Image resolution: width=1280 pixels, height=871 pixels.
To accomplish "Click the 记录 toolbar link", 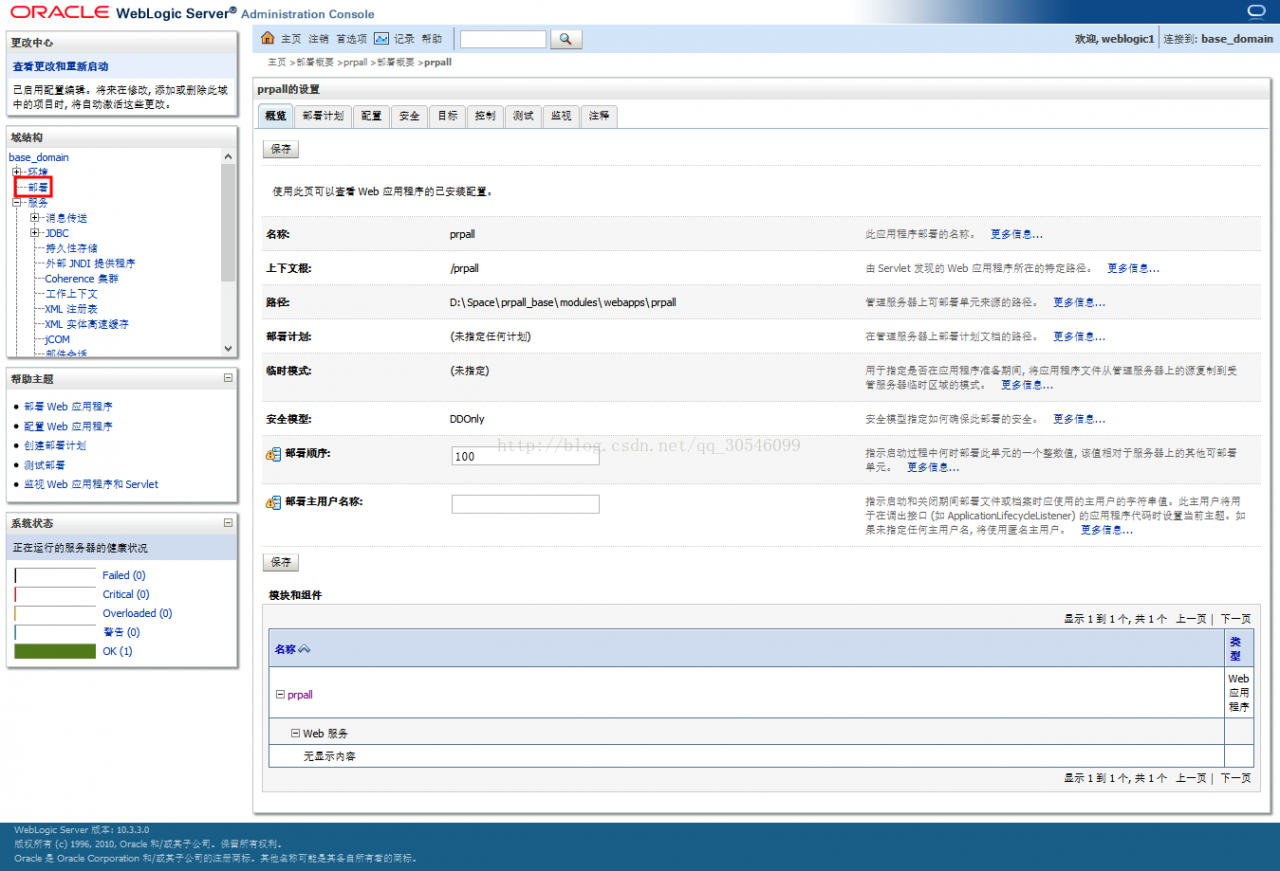I will (404, 39).
